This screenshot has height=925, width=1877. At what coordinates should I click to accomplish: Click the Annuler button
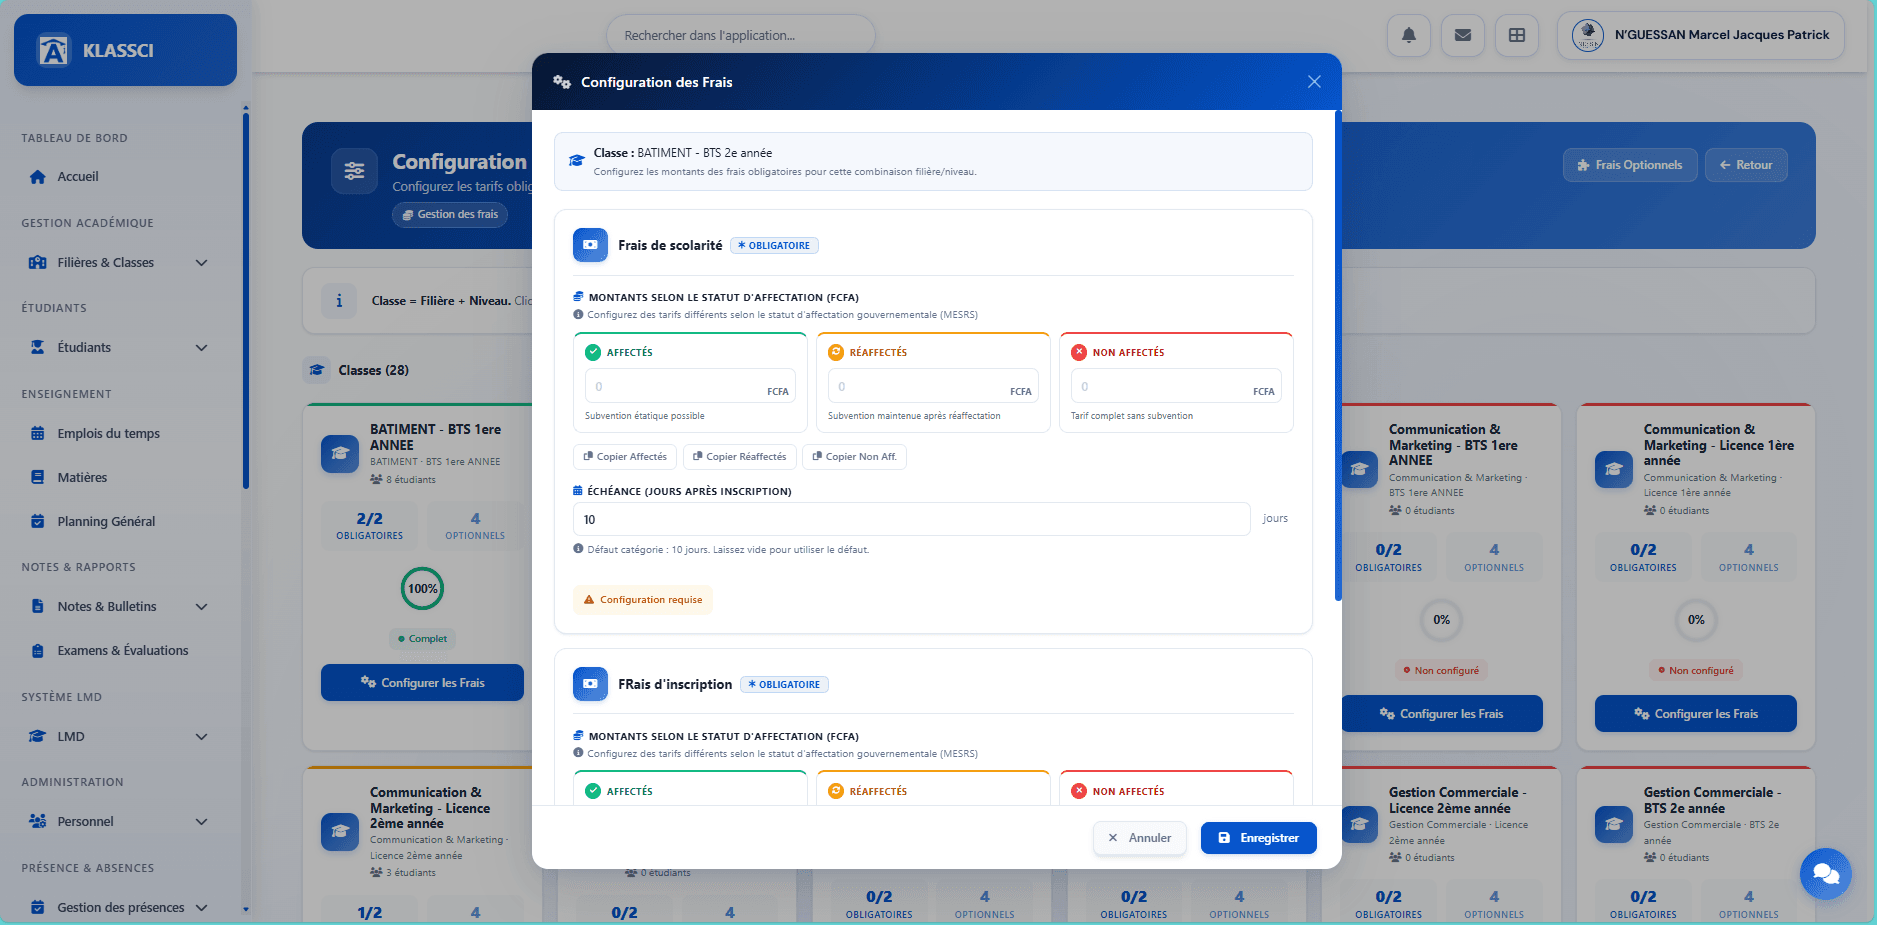(x=1140, y=838)
